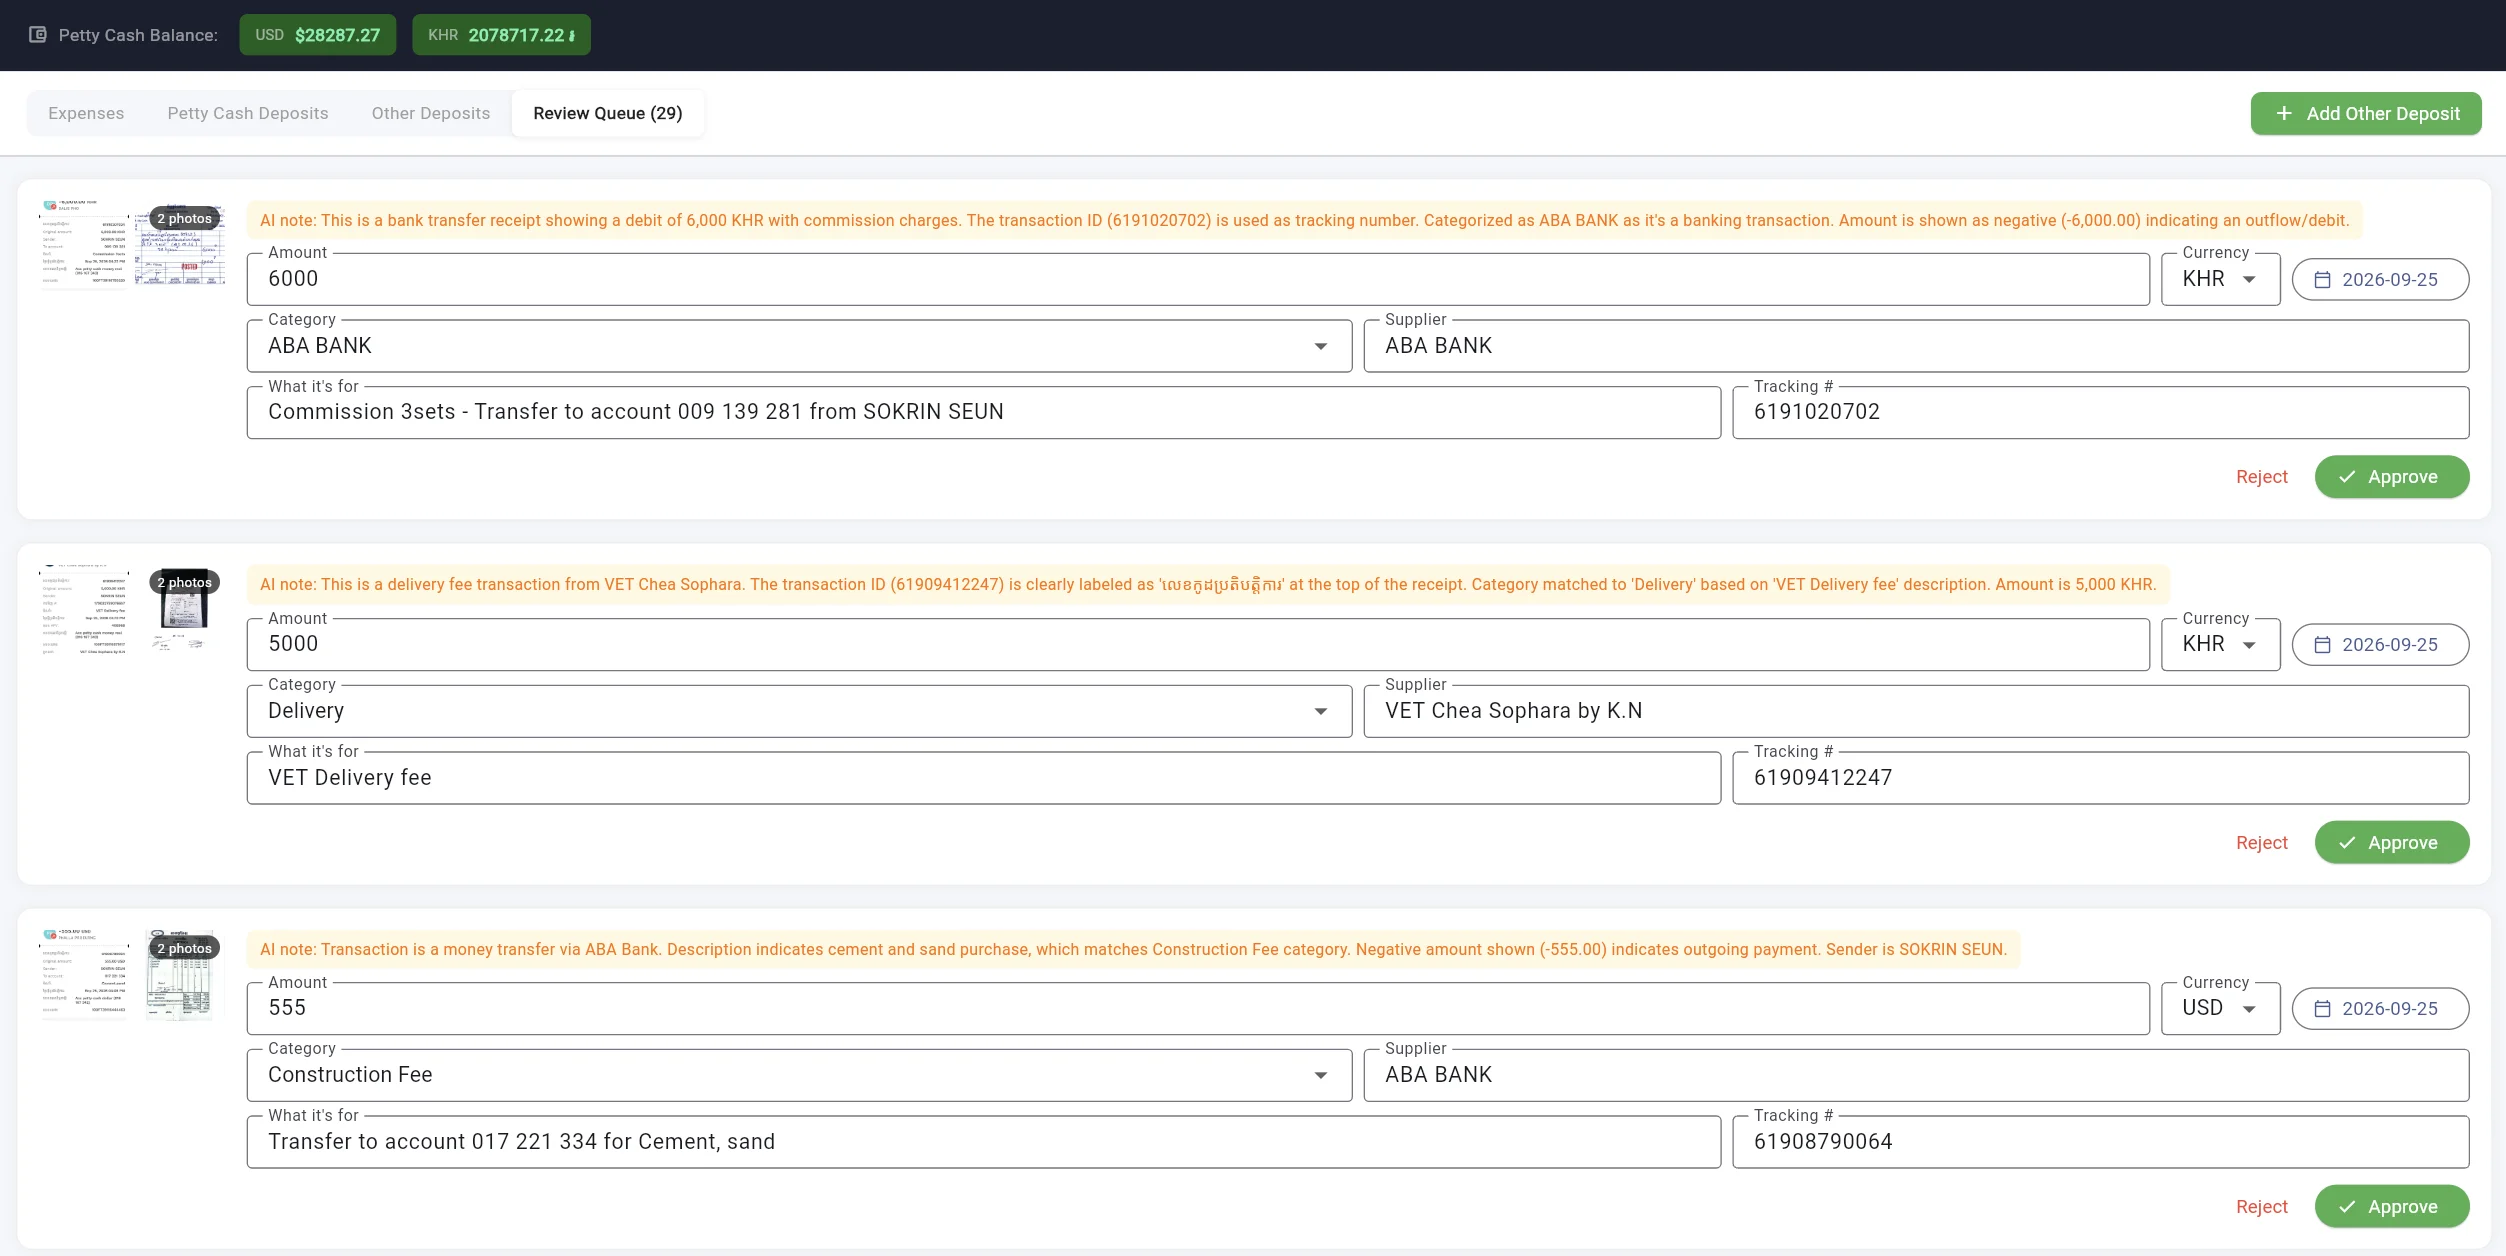Click the What it's for field VET Delivery fee

coord(983,778)
